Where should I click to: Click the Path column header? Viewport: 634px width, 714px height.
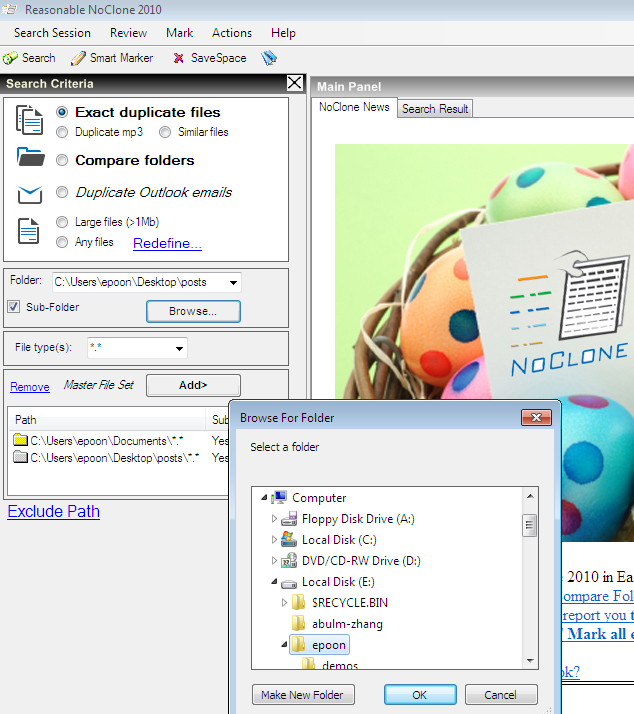coord(107,419)
